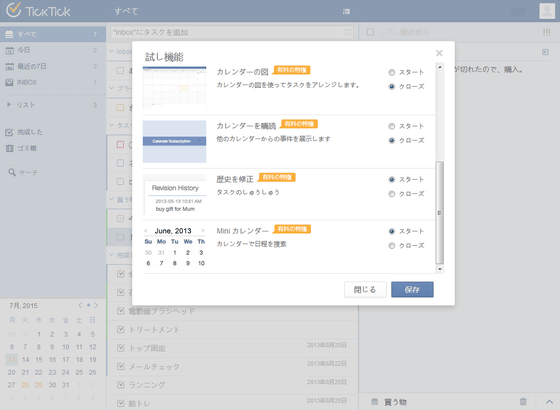Click the 買う物 list selector
Image resolution: width=560 pixels, height=410 pixels.
click(x=389, y=402)
